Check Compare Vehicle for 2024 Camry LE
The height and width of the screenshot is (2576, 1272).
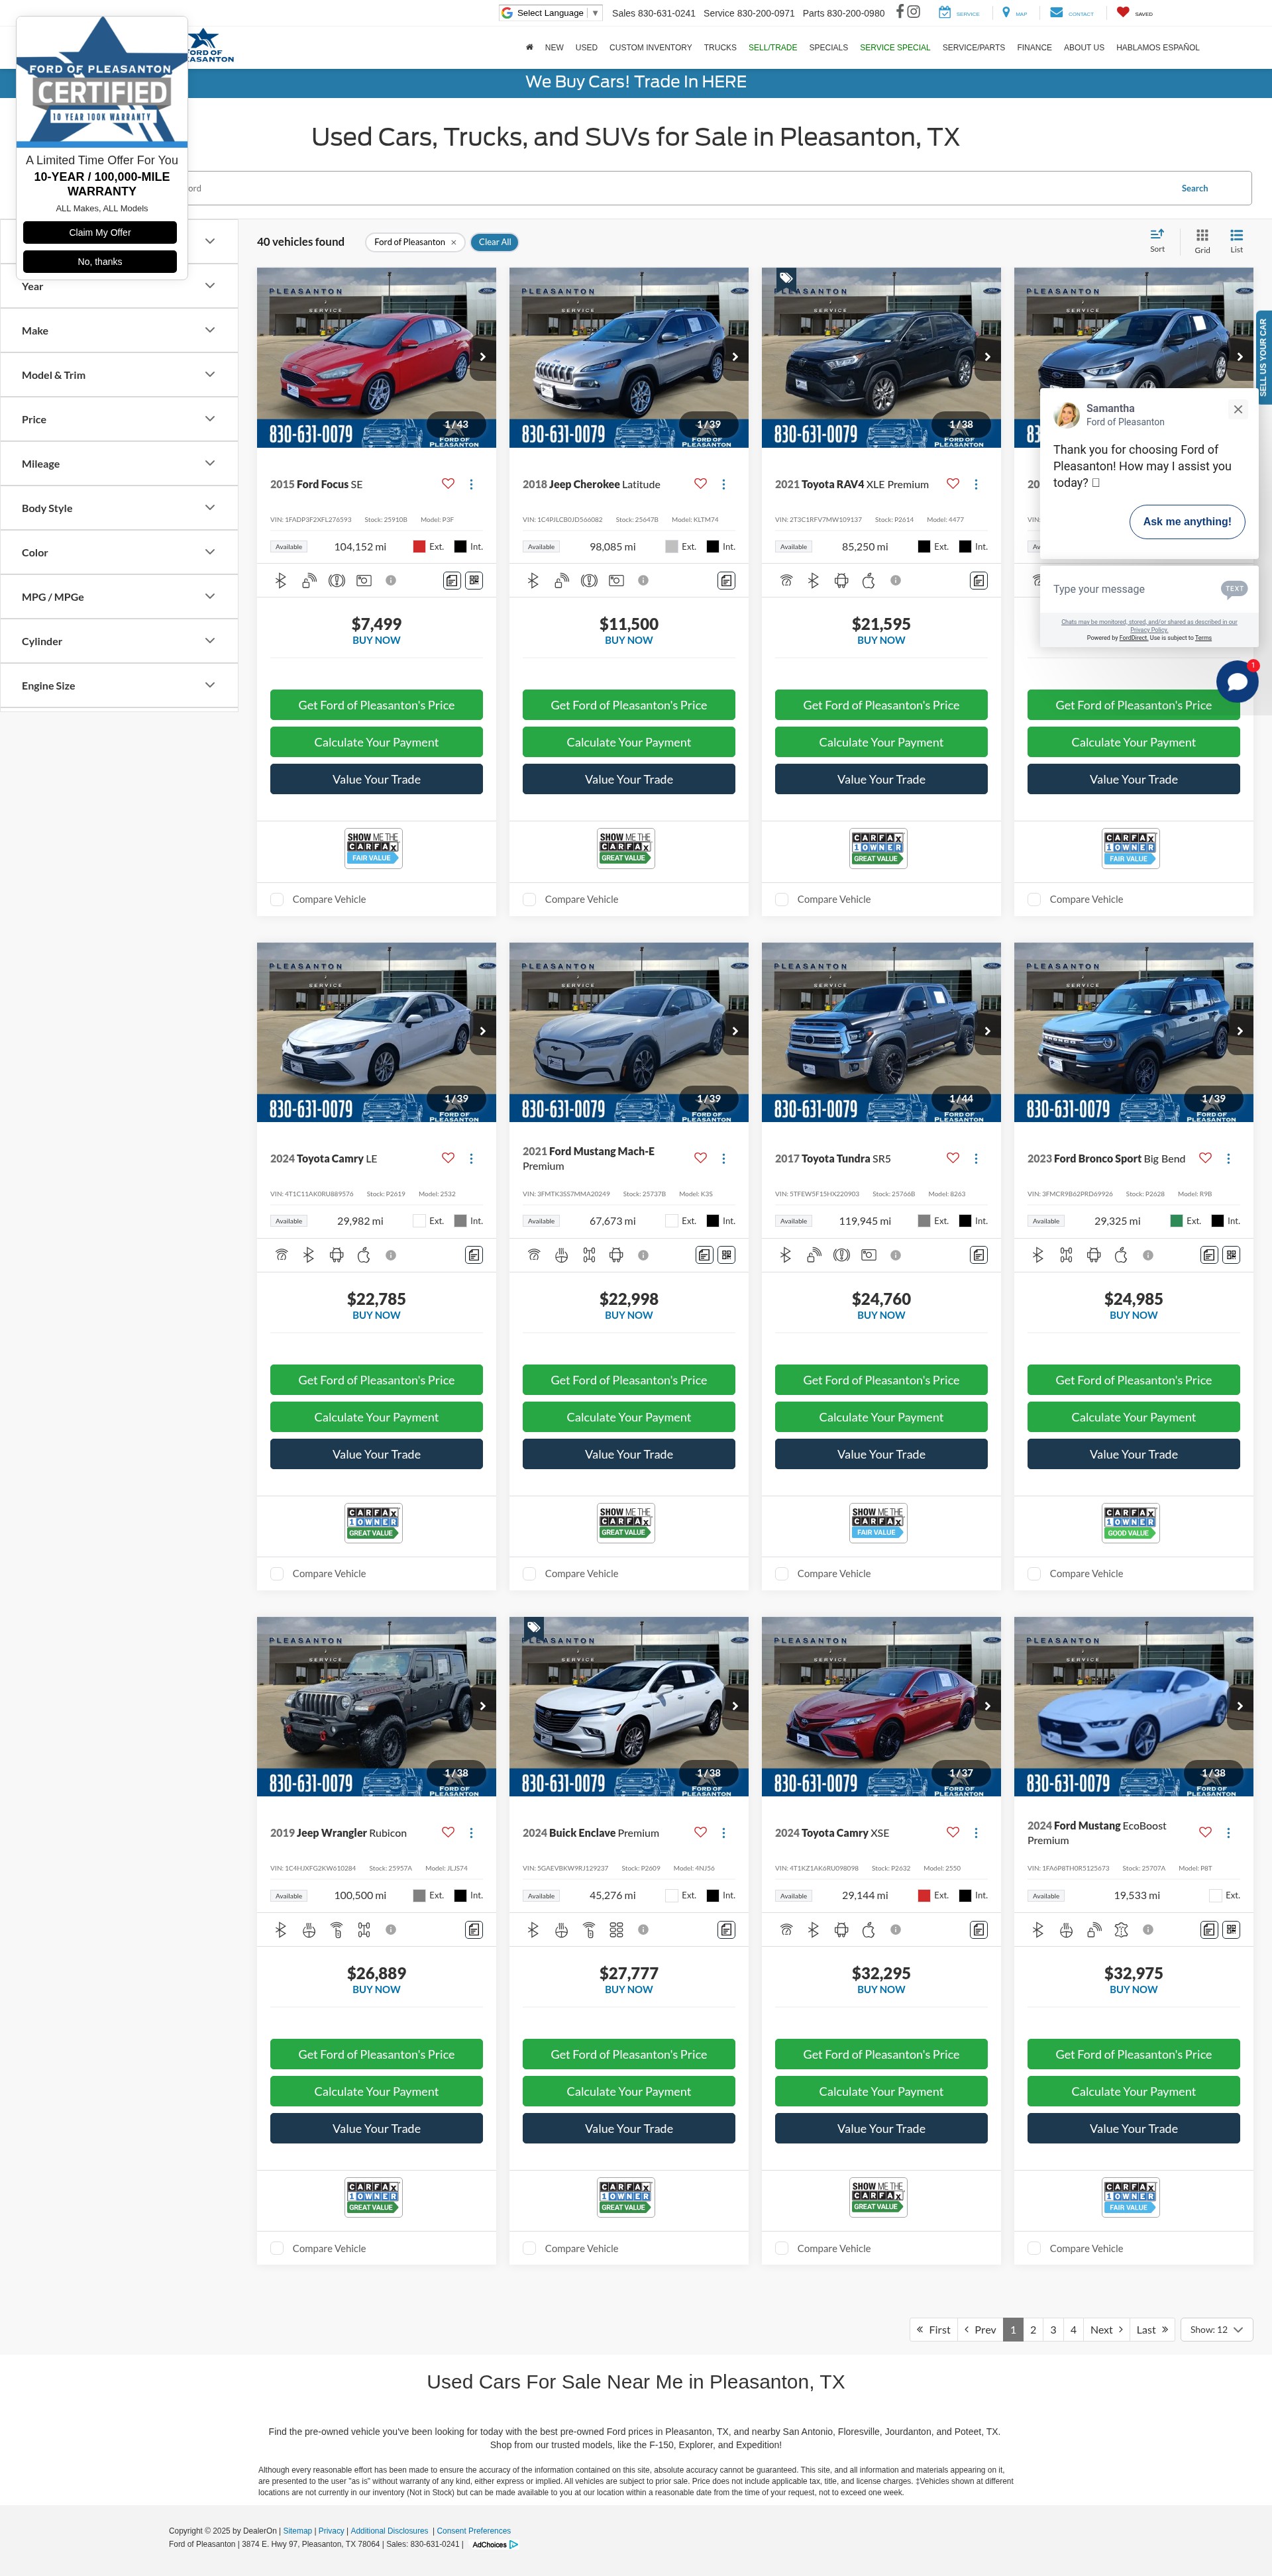277,1573
